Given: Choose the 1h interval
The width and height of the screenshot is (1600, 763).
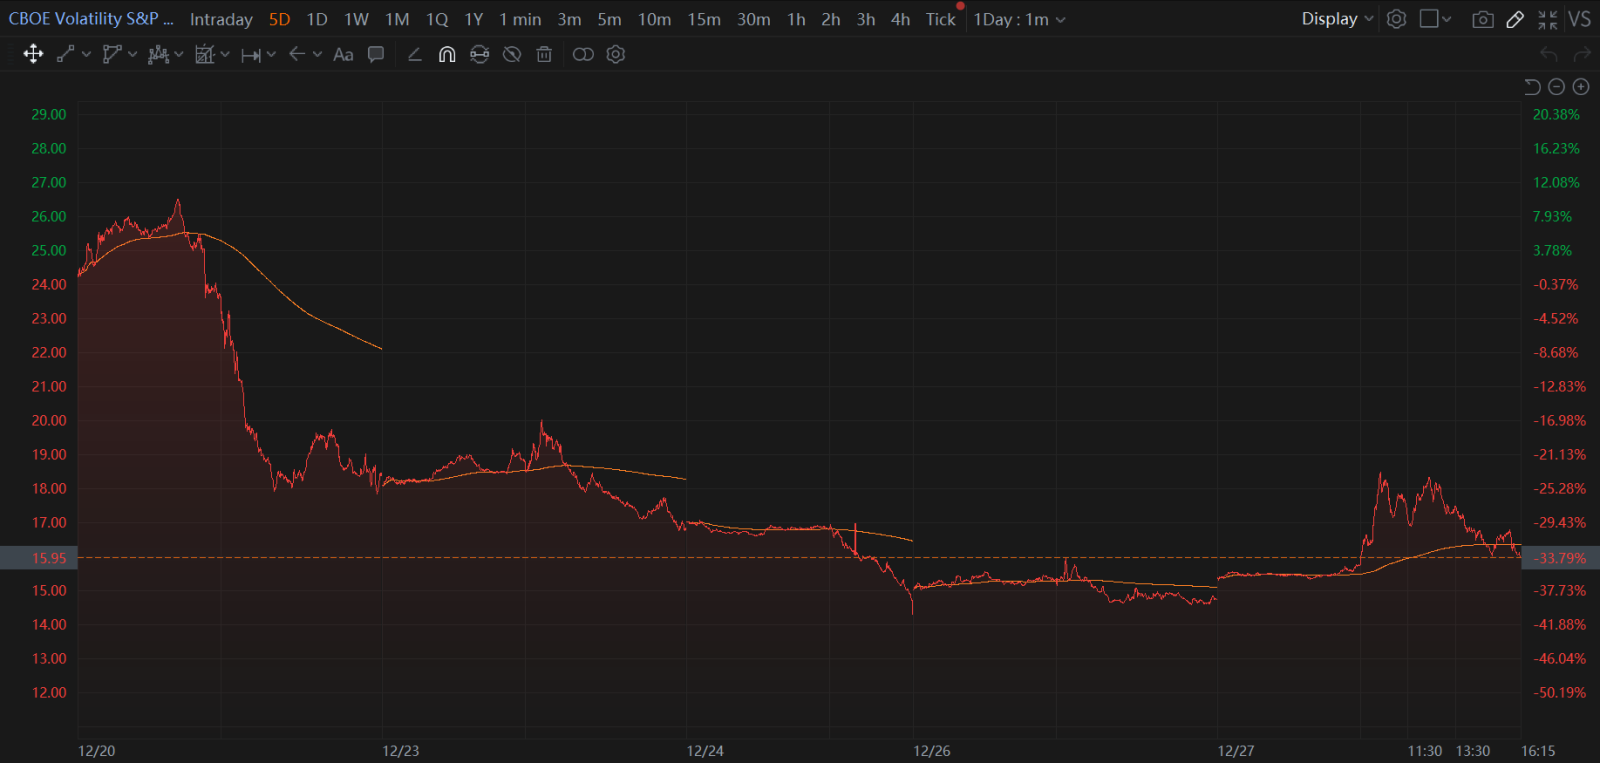Looking at the screenshot, I should pos(796,19).
